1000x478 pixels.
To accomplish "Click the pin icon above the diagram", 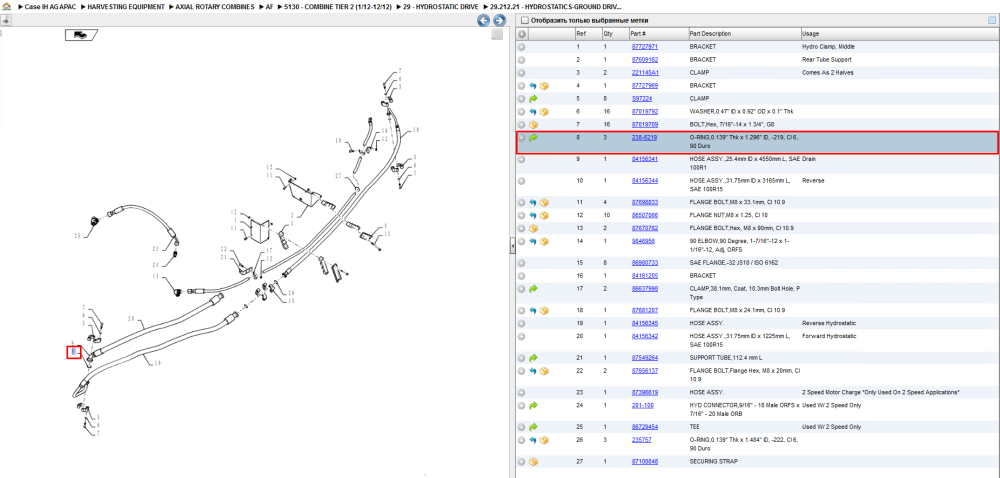I will tap(6, 20).
